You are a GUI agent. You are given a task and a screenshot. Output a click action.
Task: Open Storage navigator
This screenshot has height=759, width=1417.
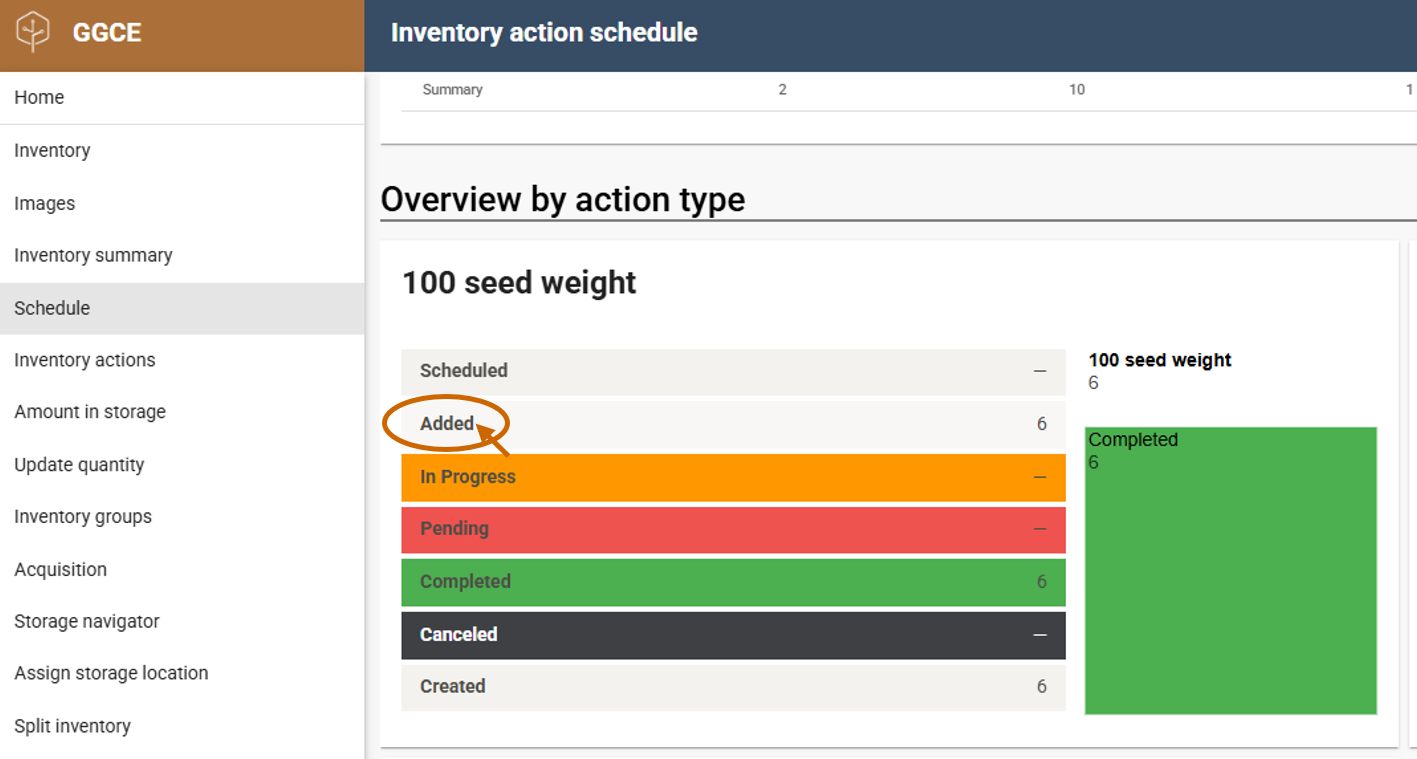(87, 621)
